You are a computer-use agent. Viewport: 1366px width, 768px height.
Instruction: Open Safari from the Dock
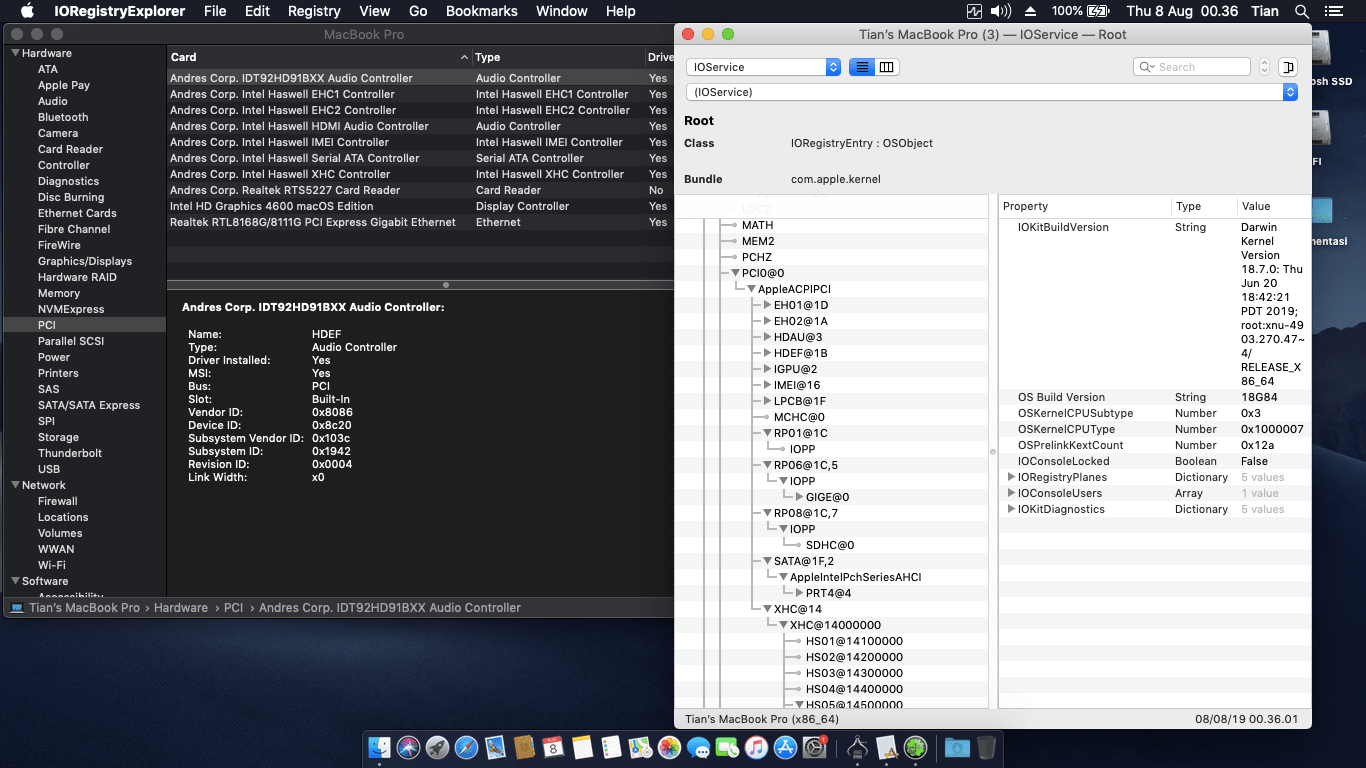pyautogui.click(x=466, y=747)
